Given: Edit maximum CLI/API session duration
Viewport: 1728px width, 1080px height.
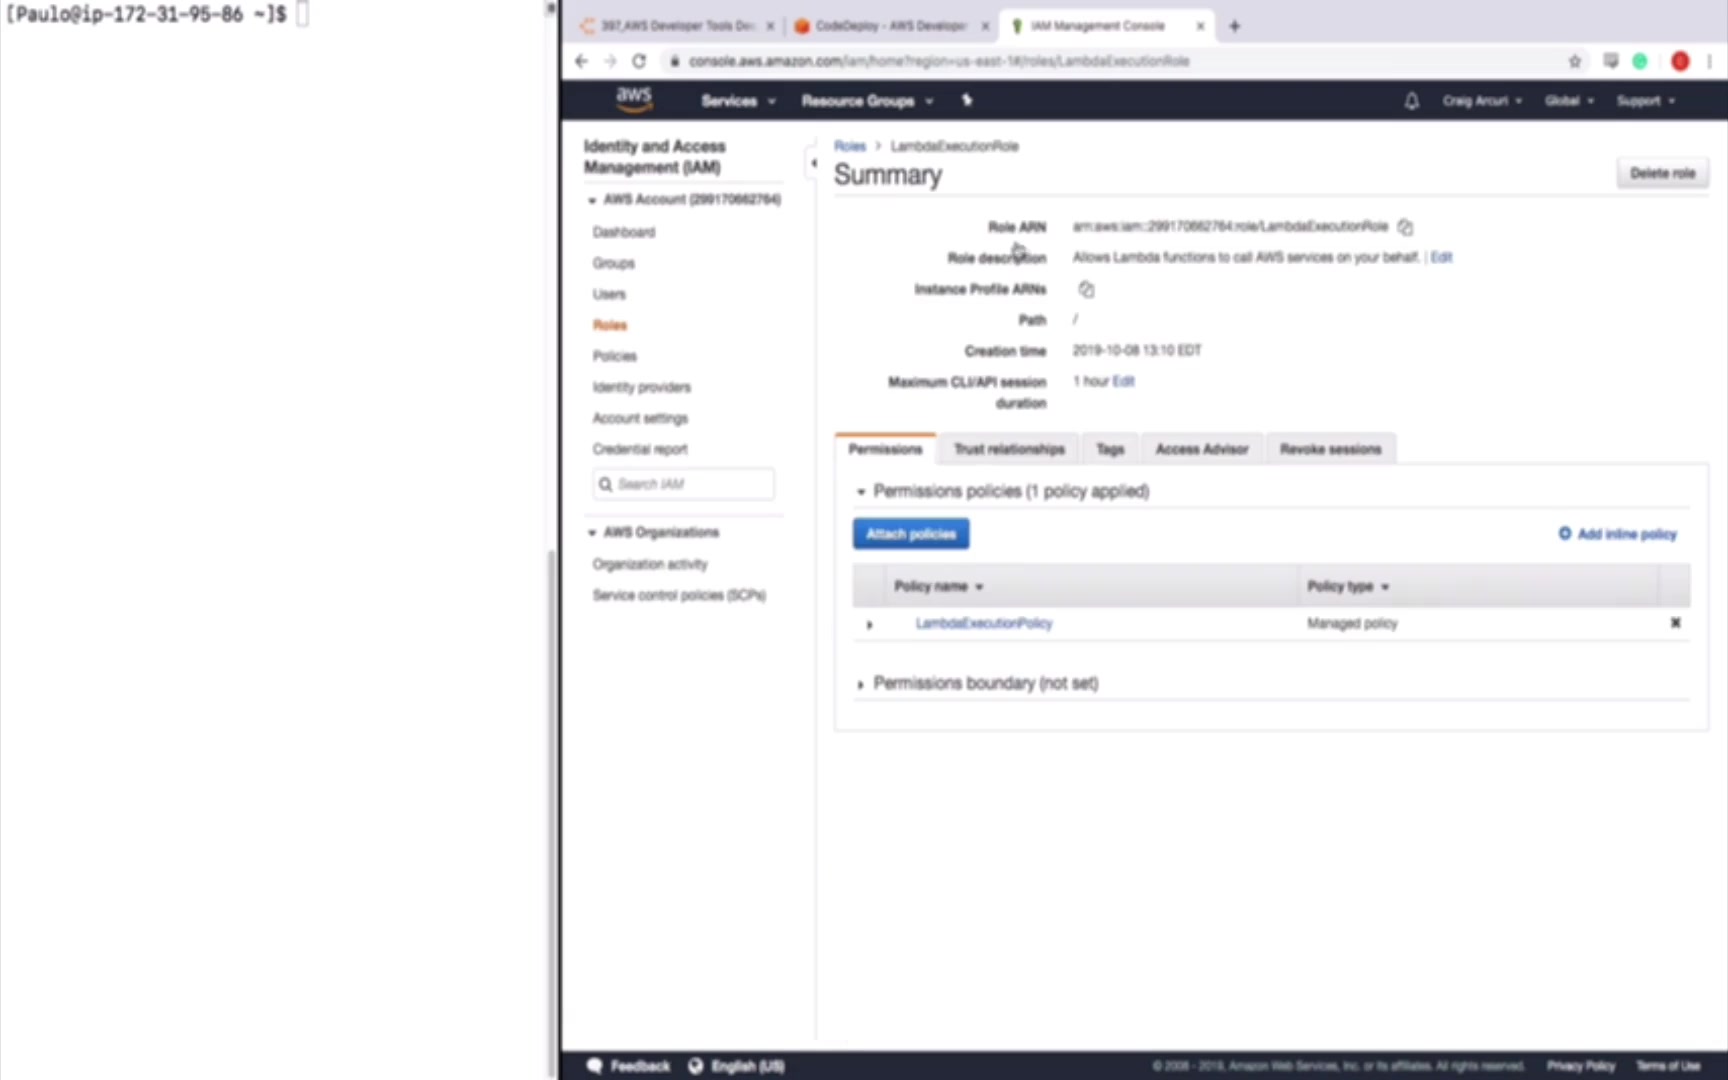Looking at the screenshot, I should pos(1123,381).
